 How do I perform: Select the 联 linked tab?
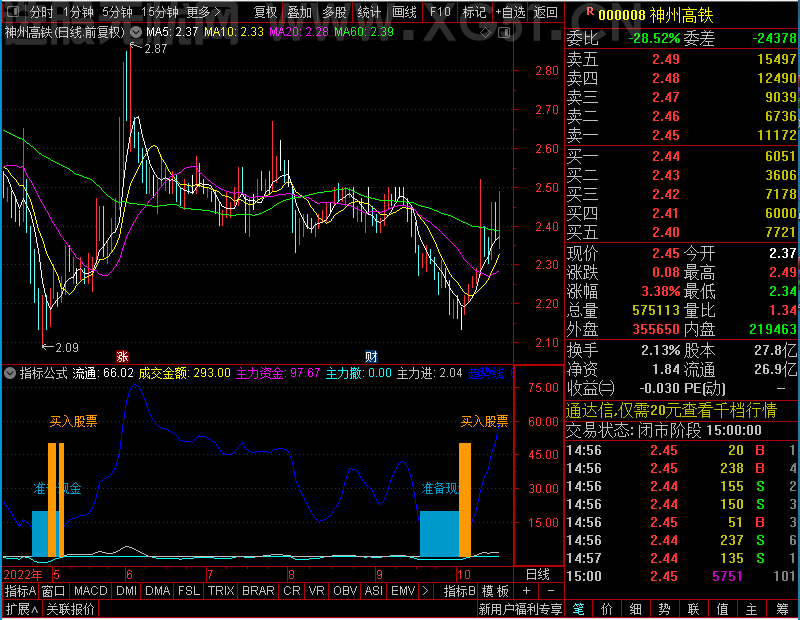(693, 609)
